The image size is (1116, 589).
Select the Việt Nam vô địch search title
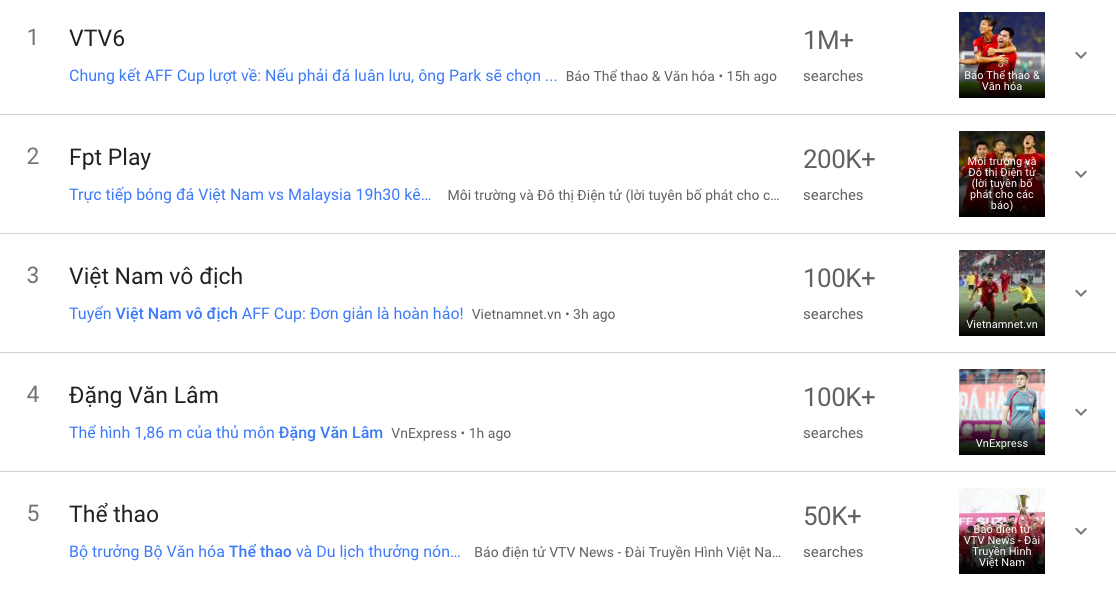click(156, 277)
